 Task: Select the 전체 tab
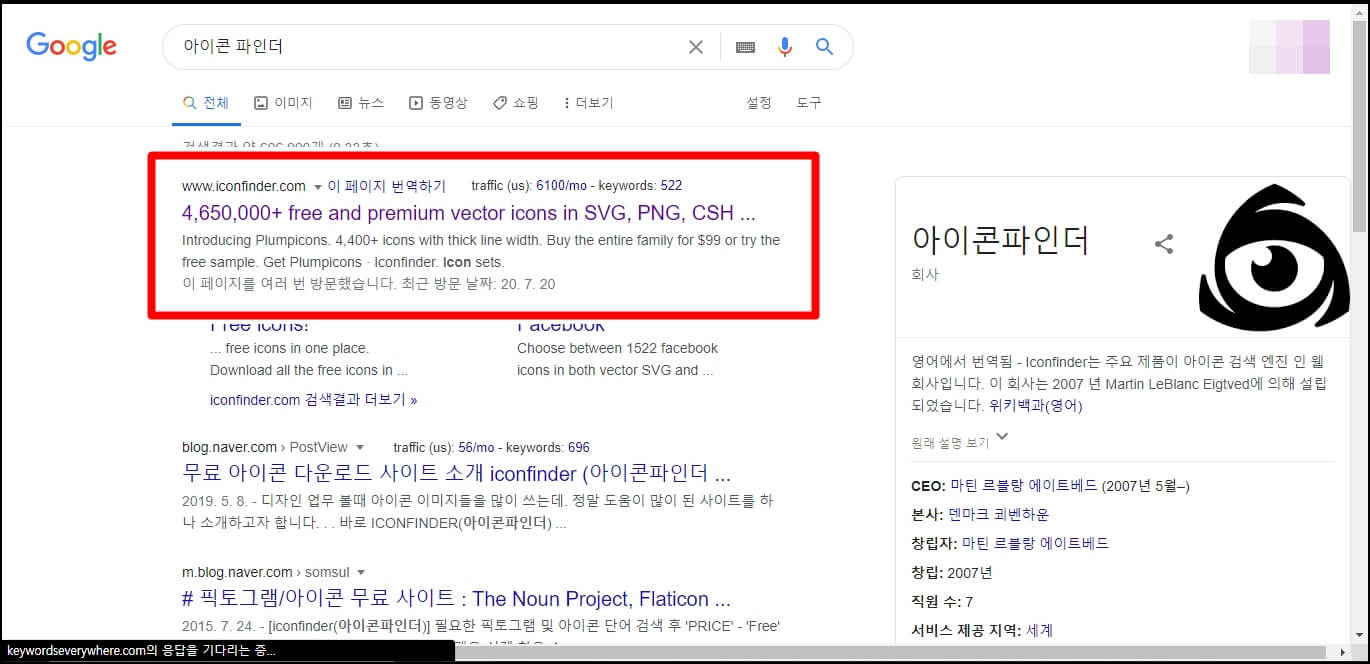[206, 103]
